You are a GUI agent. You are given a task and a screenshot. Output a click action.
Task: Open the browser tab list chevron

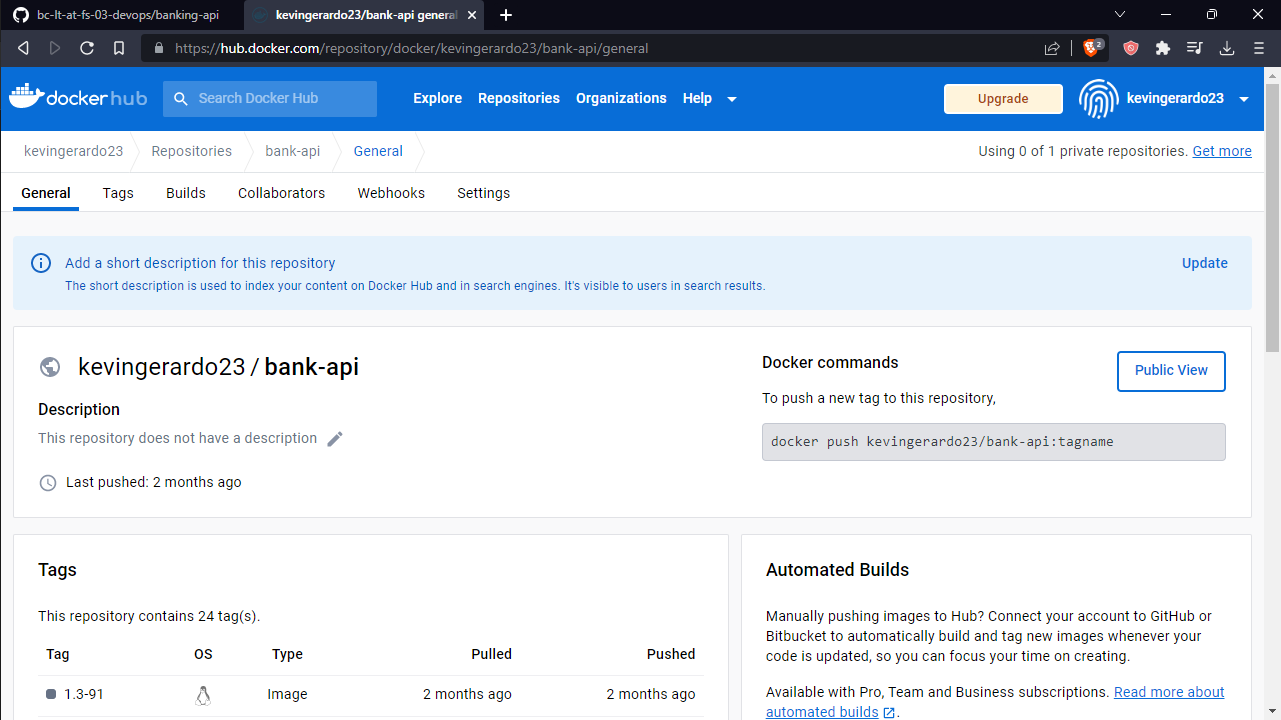click(x=1119, y=15)
